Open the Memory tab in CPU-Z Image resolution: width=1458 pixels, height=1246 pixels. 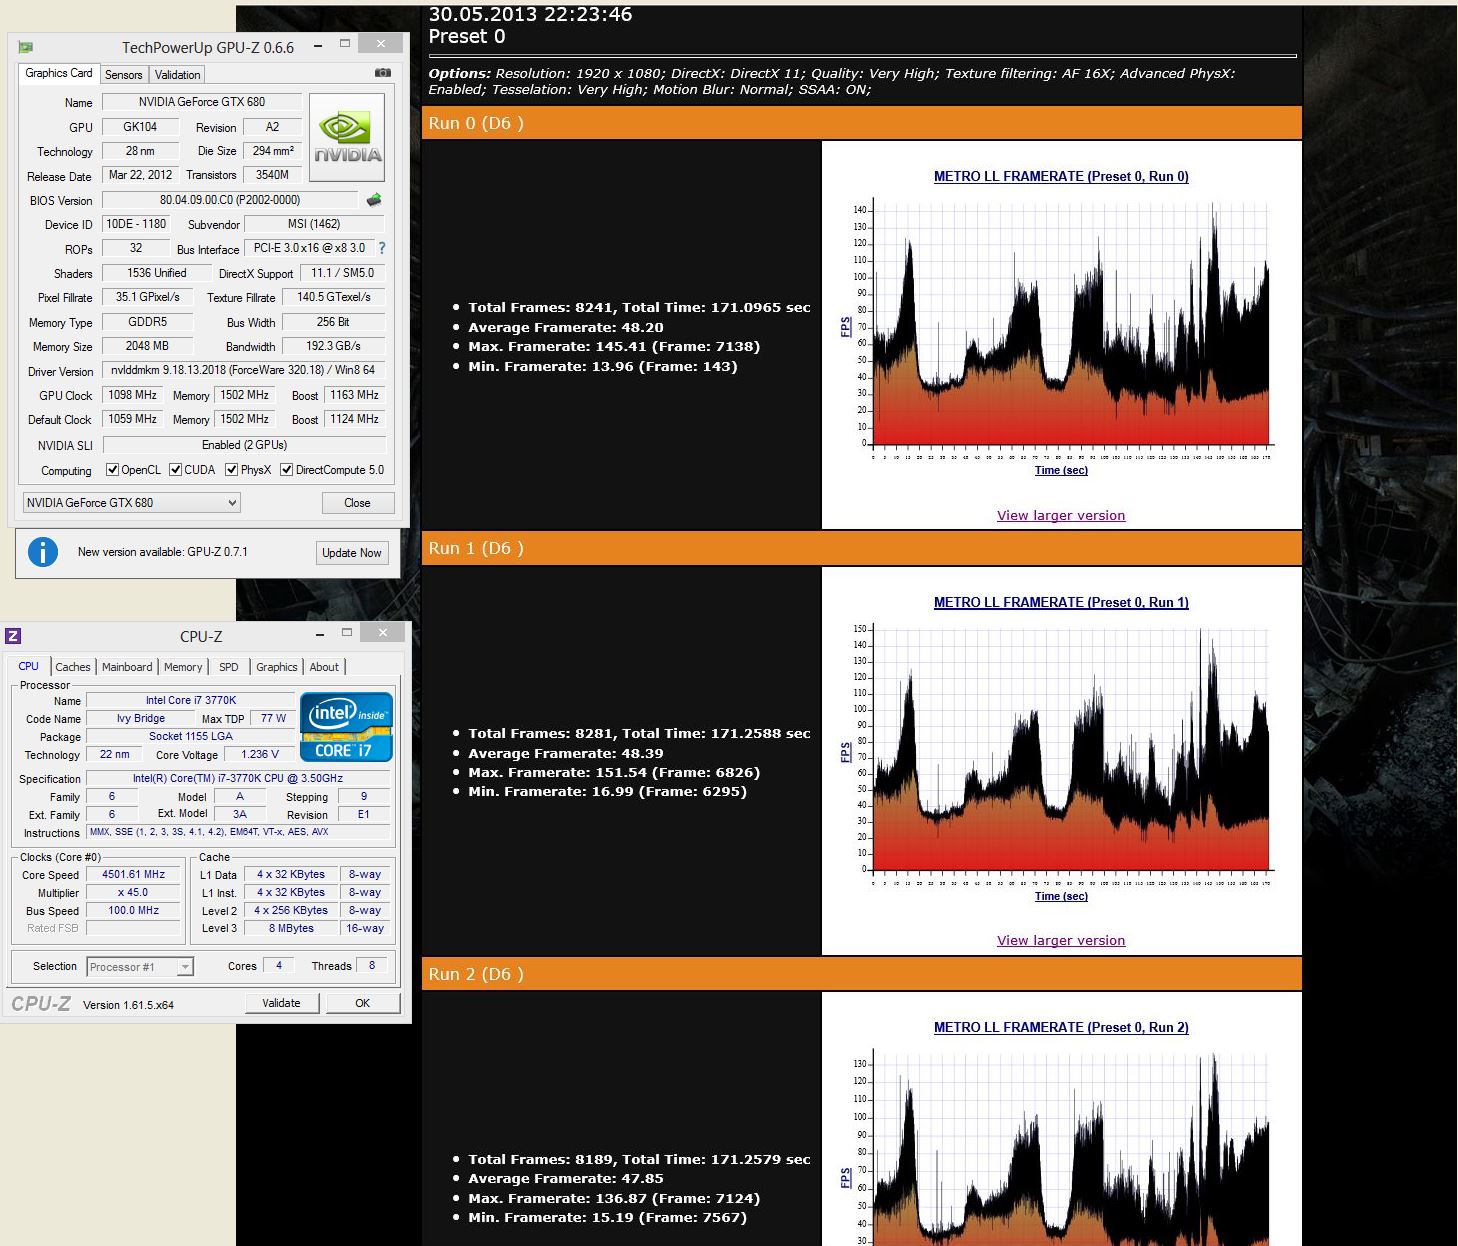183,667
